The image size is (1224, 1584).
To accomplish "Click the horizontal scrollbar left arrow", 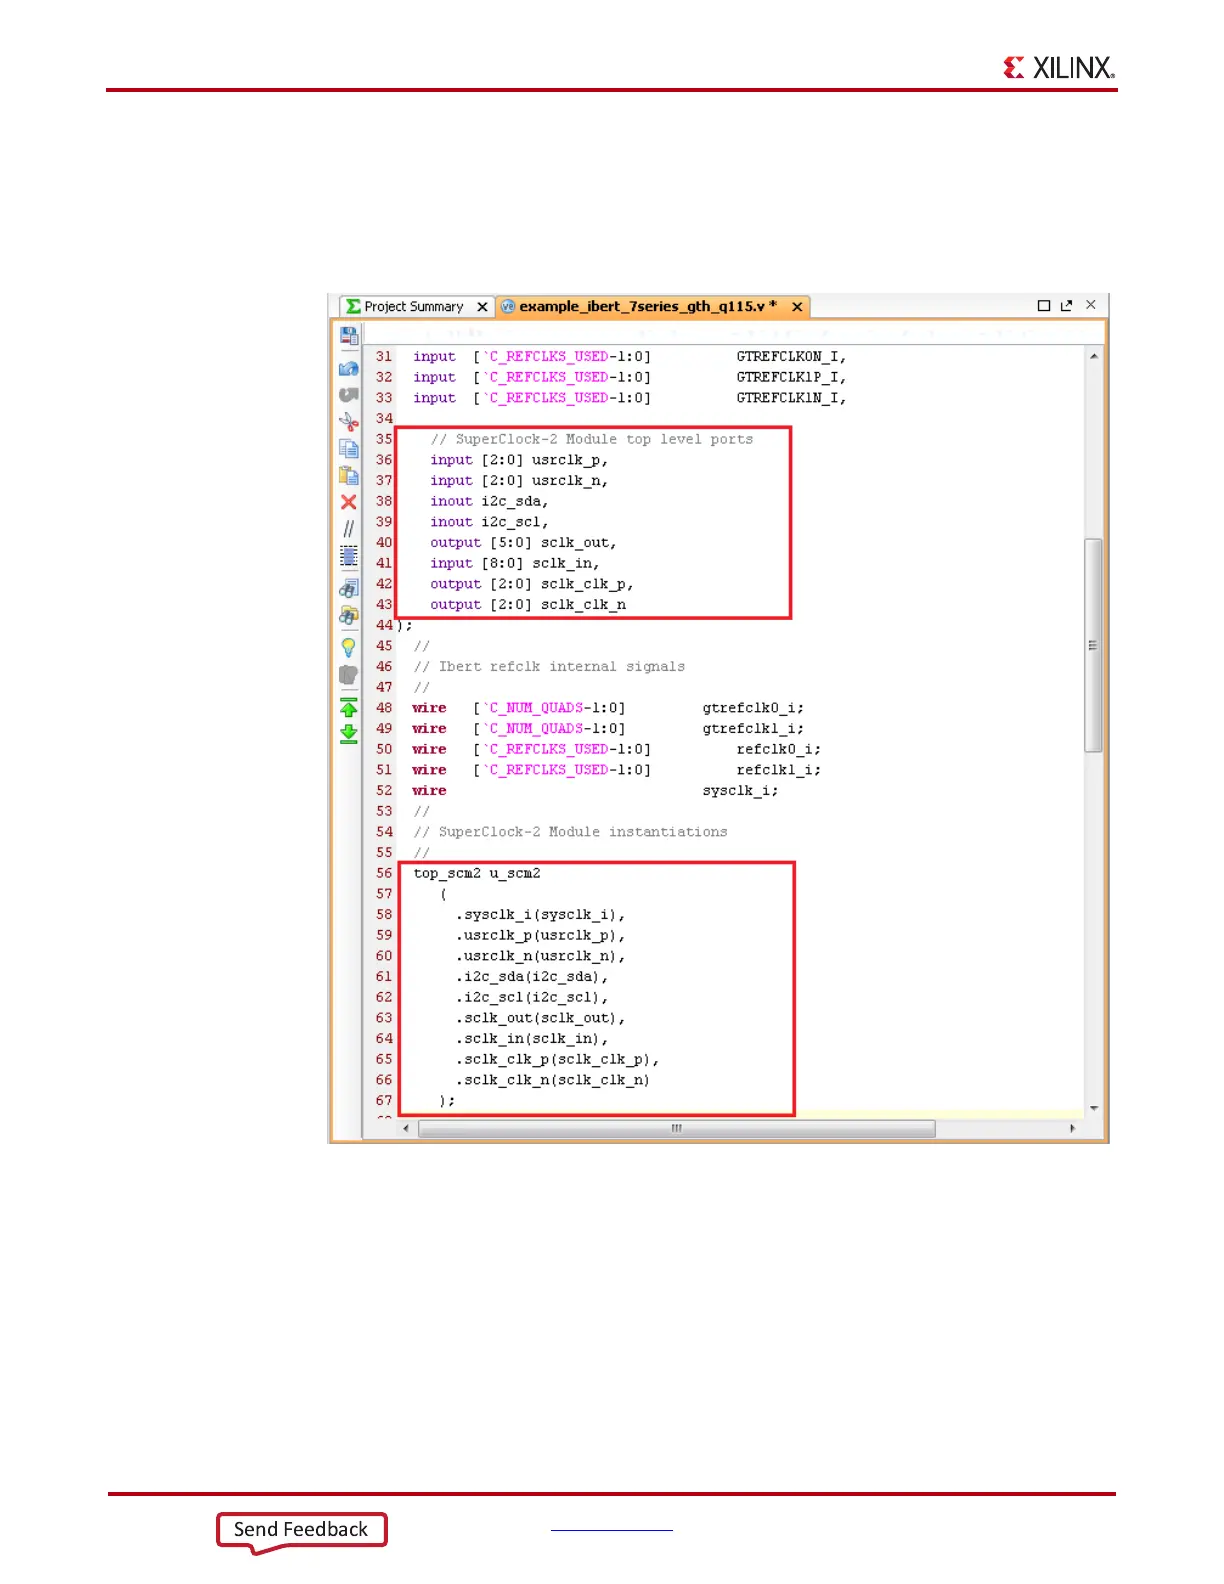I will click(x=405, y=1128).
